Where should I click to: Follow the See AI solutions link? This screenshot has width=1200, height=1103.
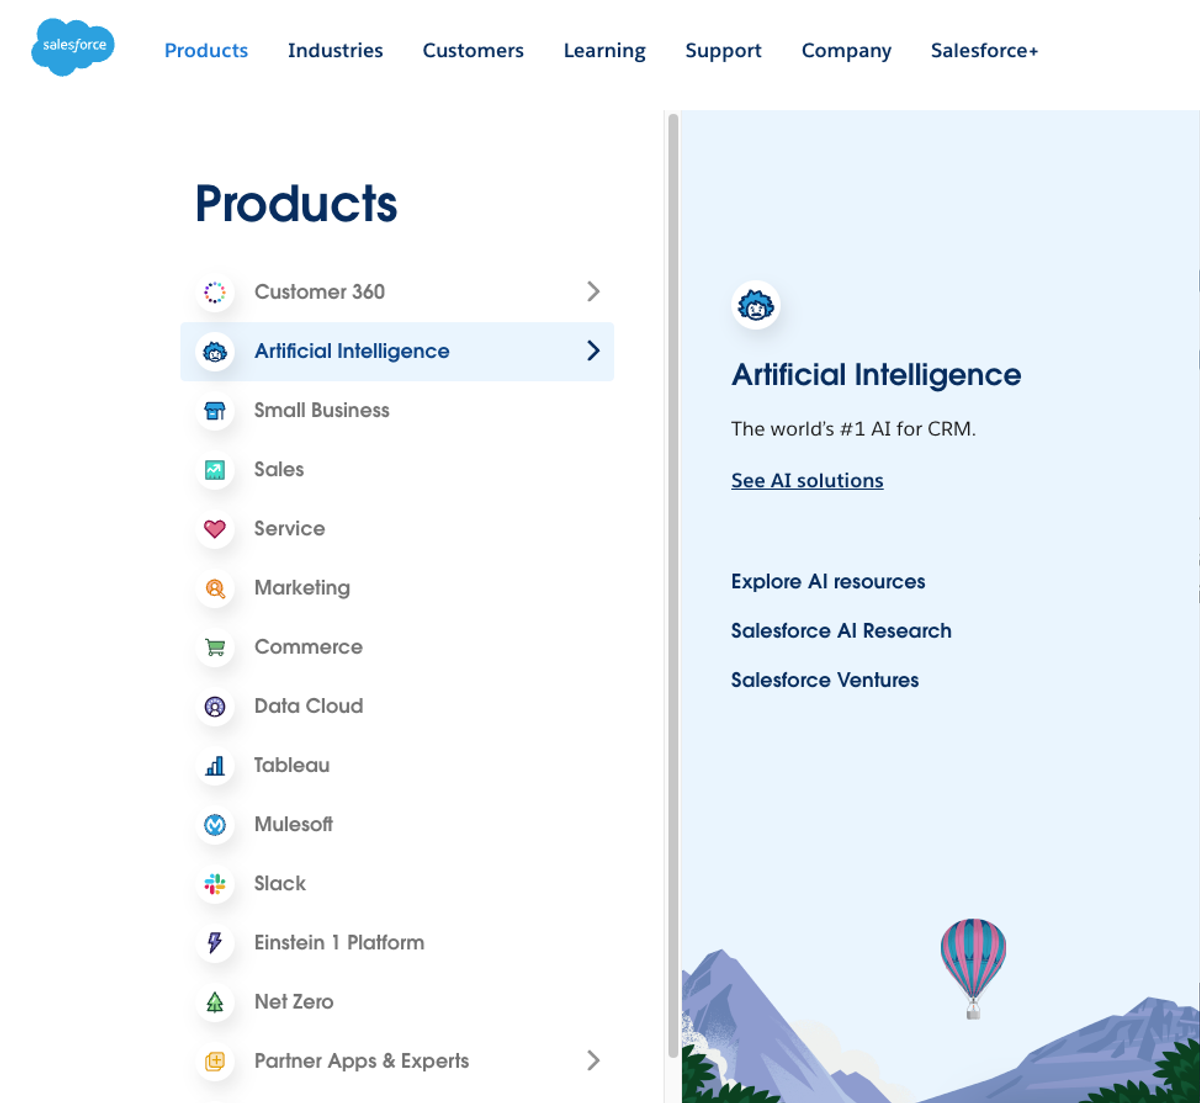[807, 480]
